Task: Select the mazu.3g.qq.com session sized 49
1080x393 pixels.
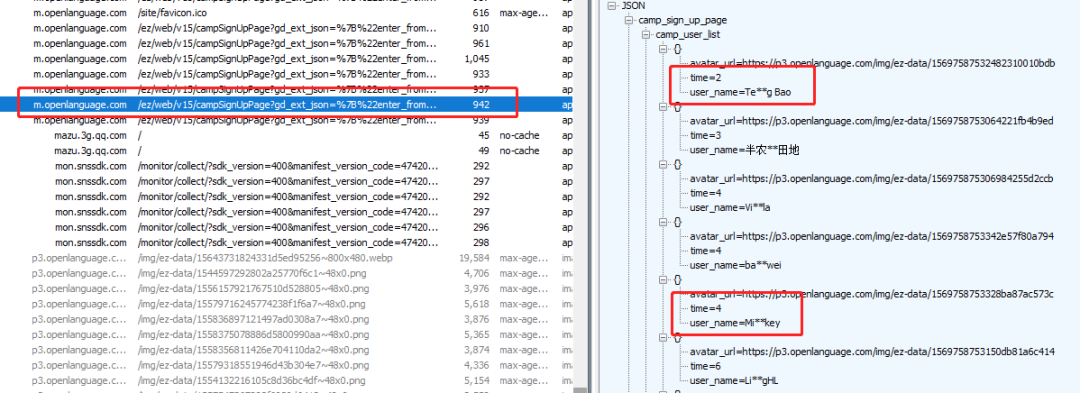Action: click(x=286, y=151)
